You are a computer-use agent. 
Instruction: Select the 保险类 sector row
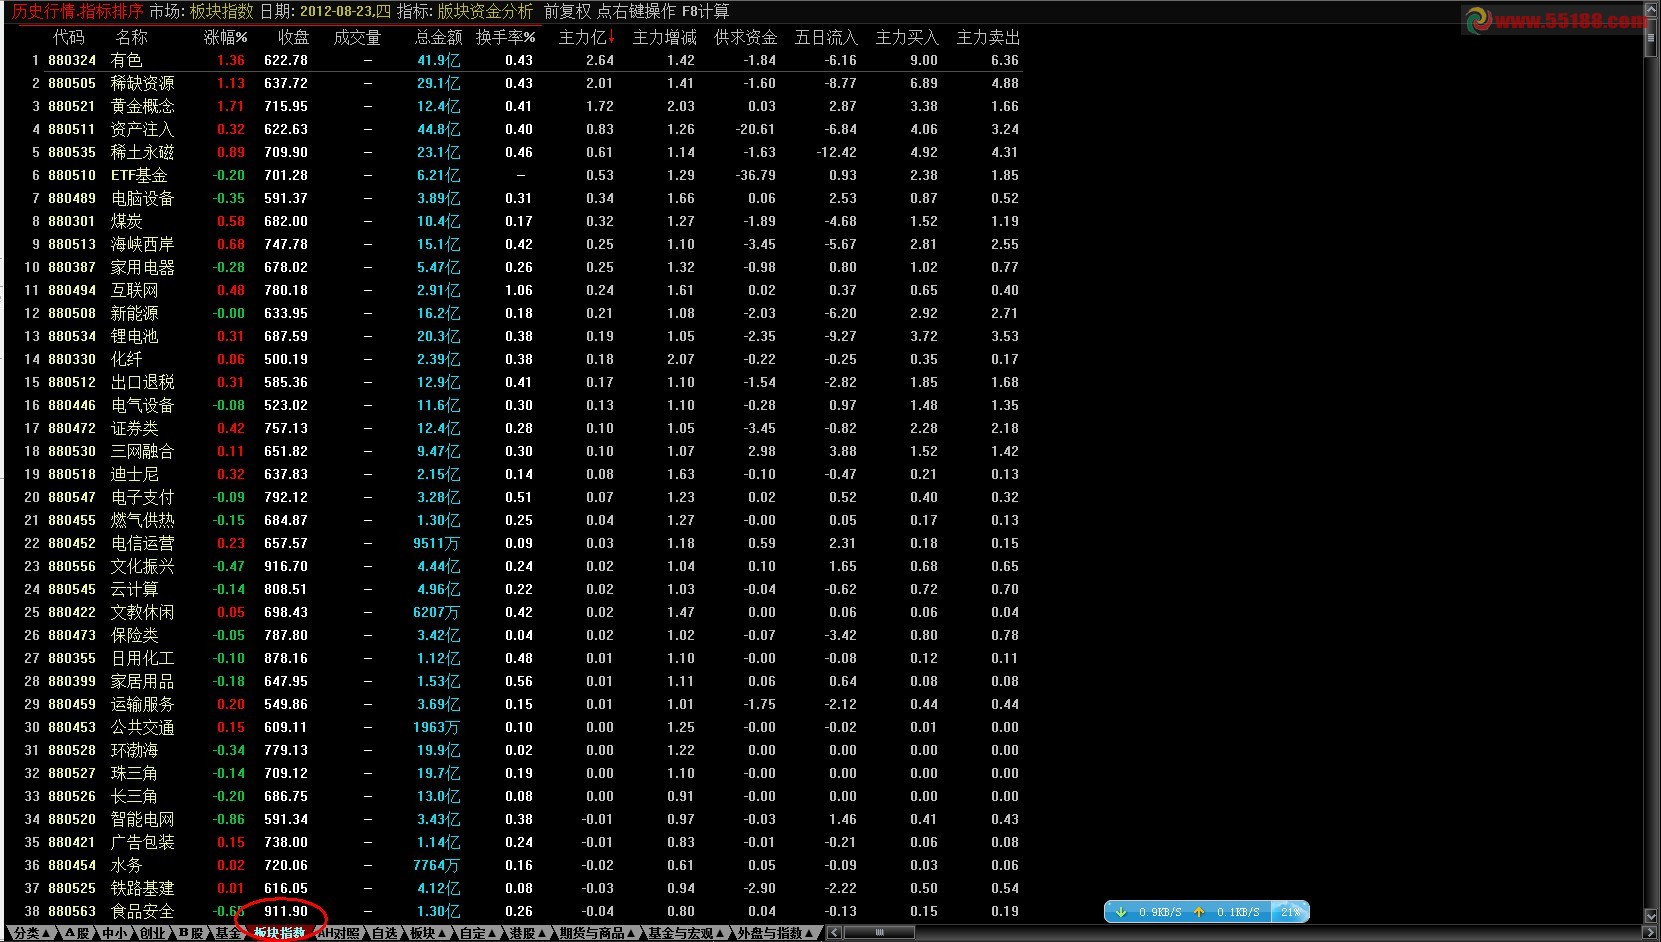[515, 635]
